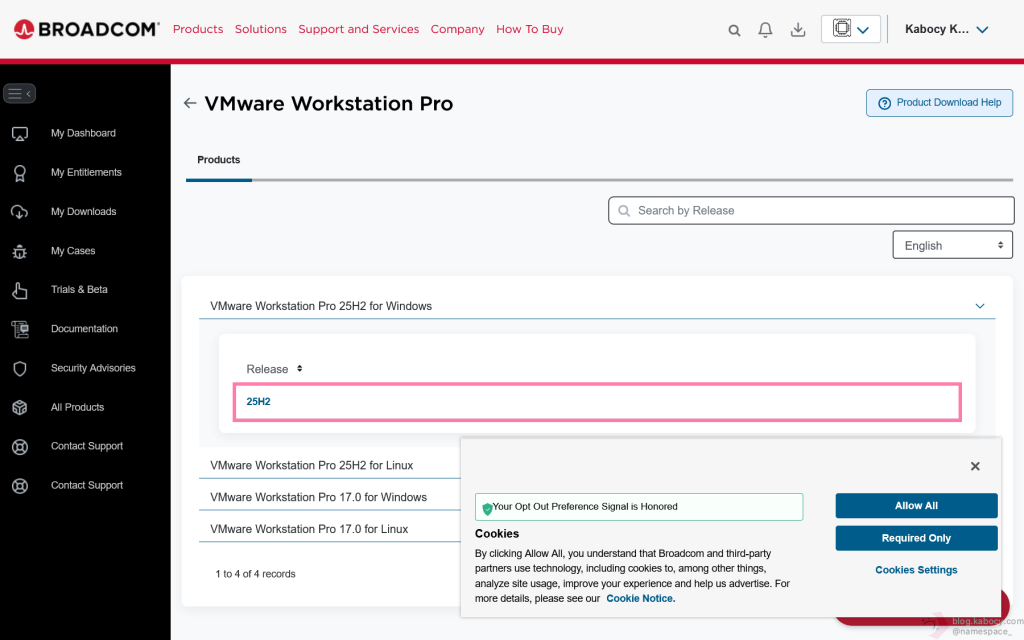
Task: Expand VMware Workstation Pro 17.0 for Windows
Action: point(318,497)
